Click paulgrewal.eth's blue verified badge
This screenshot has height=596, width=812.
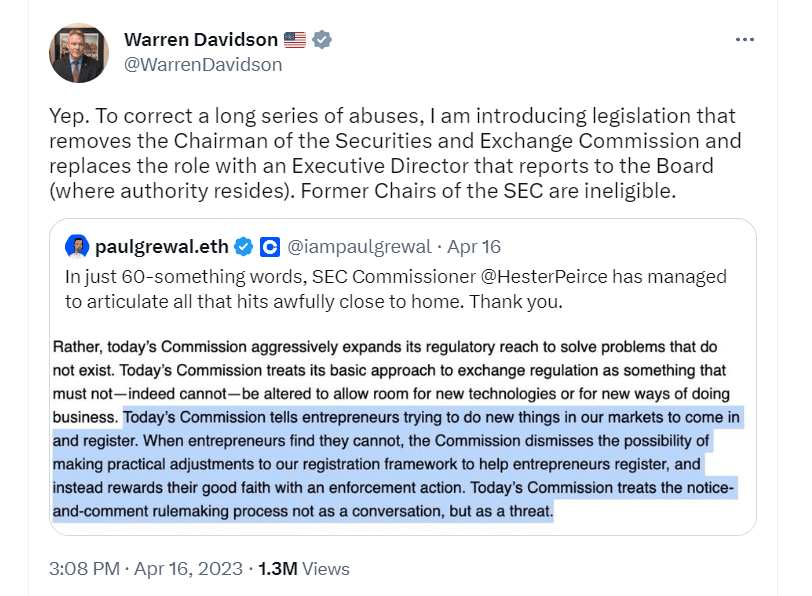coord(243,245)
